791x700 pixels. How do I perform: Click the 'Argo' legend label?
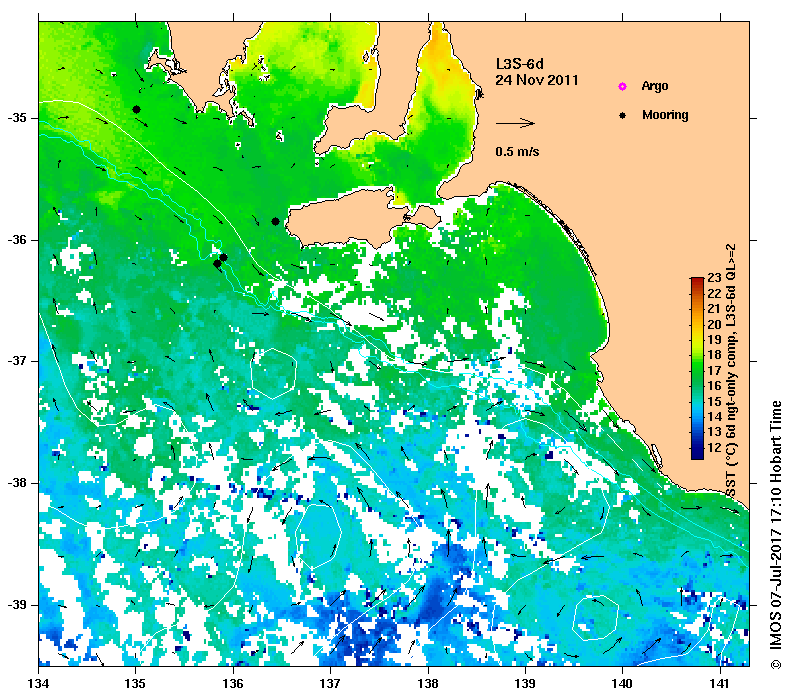point(655,86)
